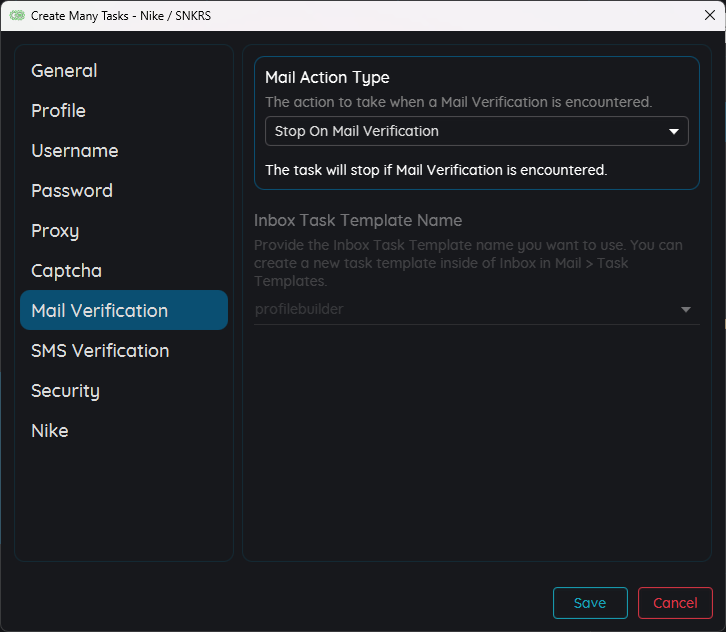Open the Security tab

click(65, 391)
